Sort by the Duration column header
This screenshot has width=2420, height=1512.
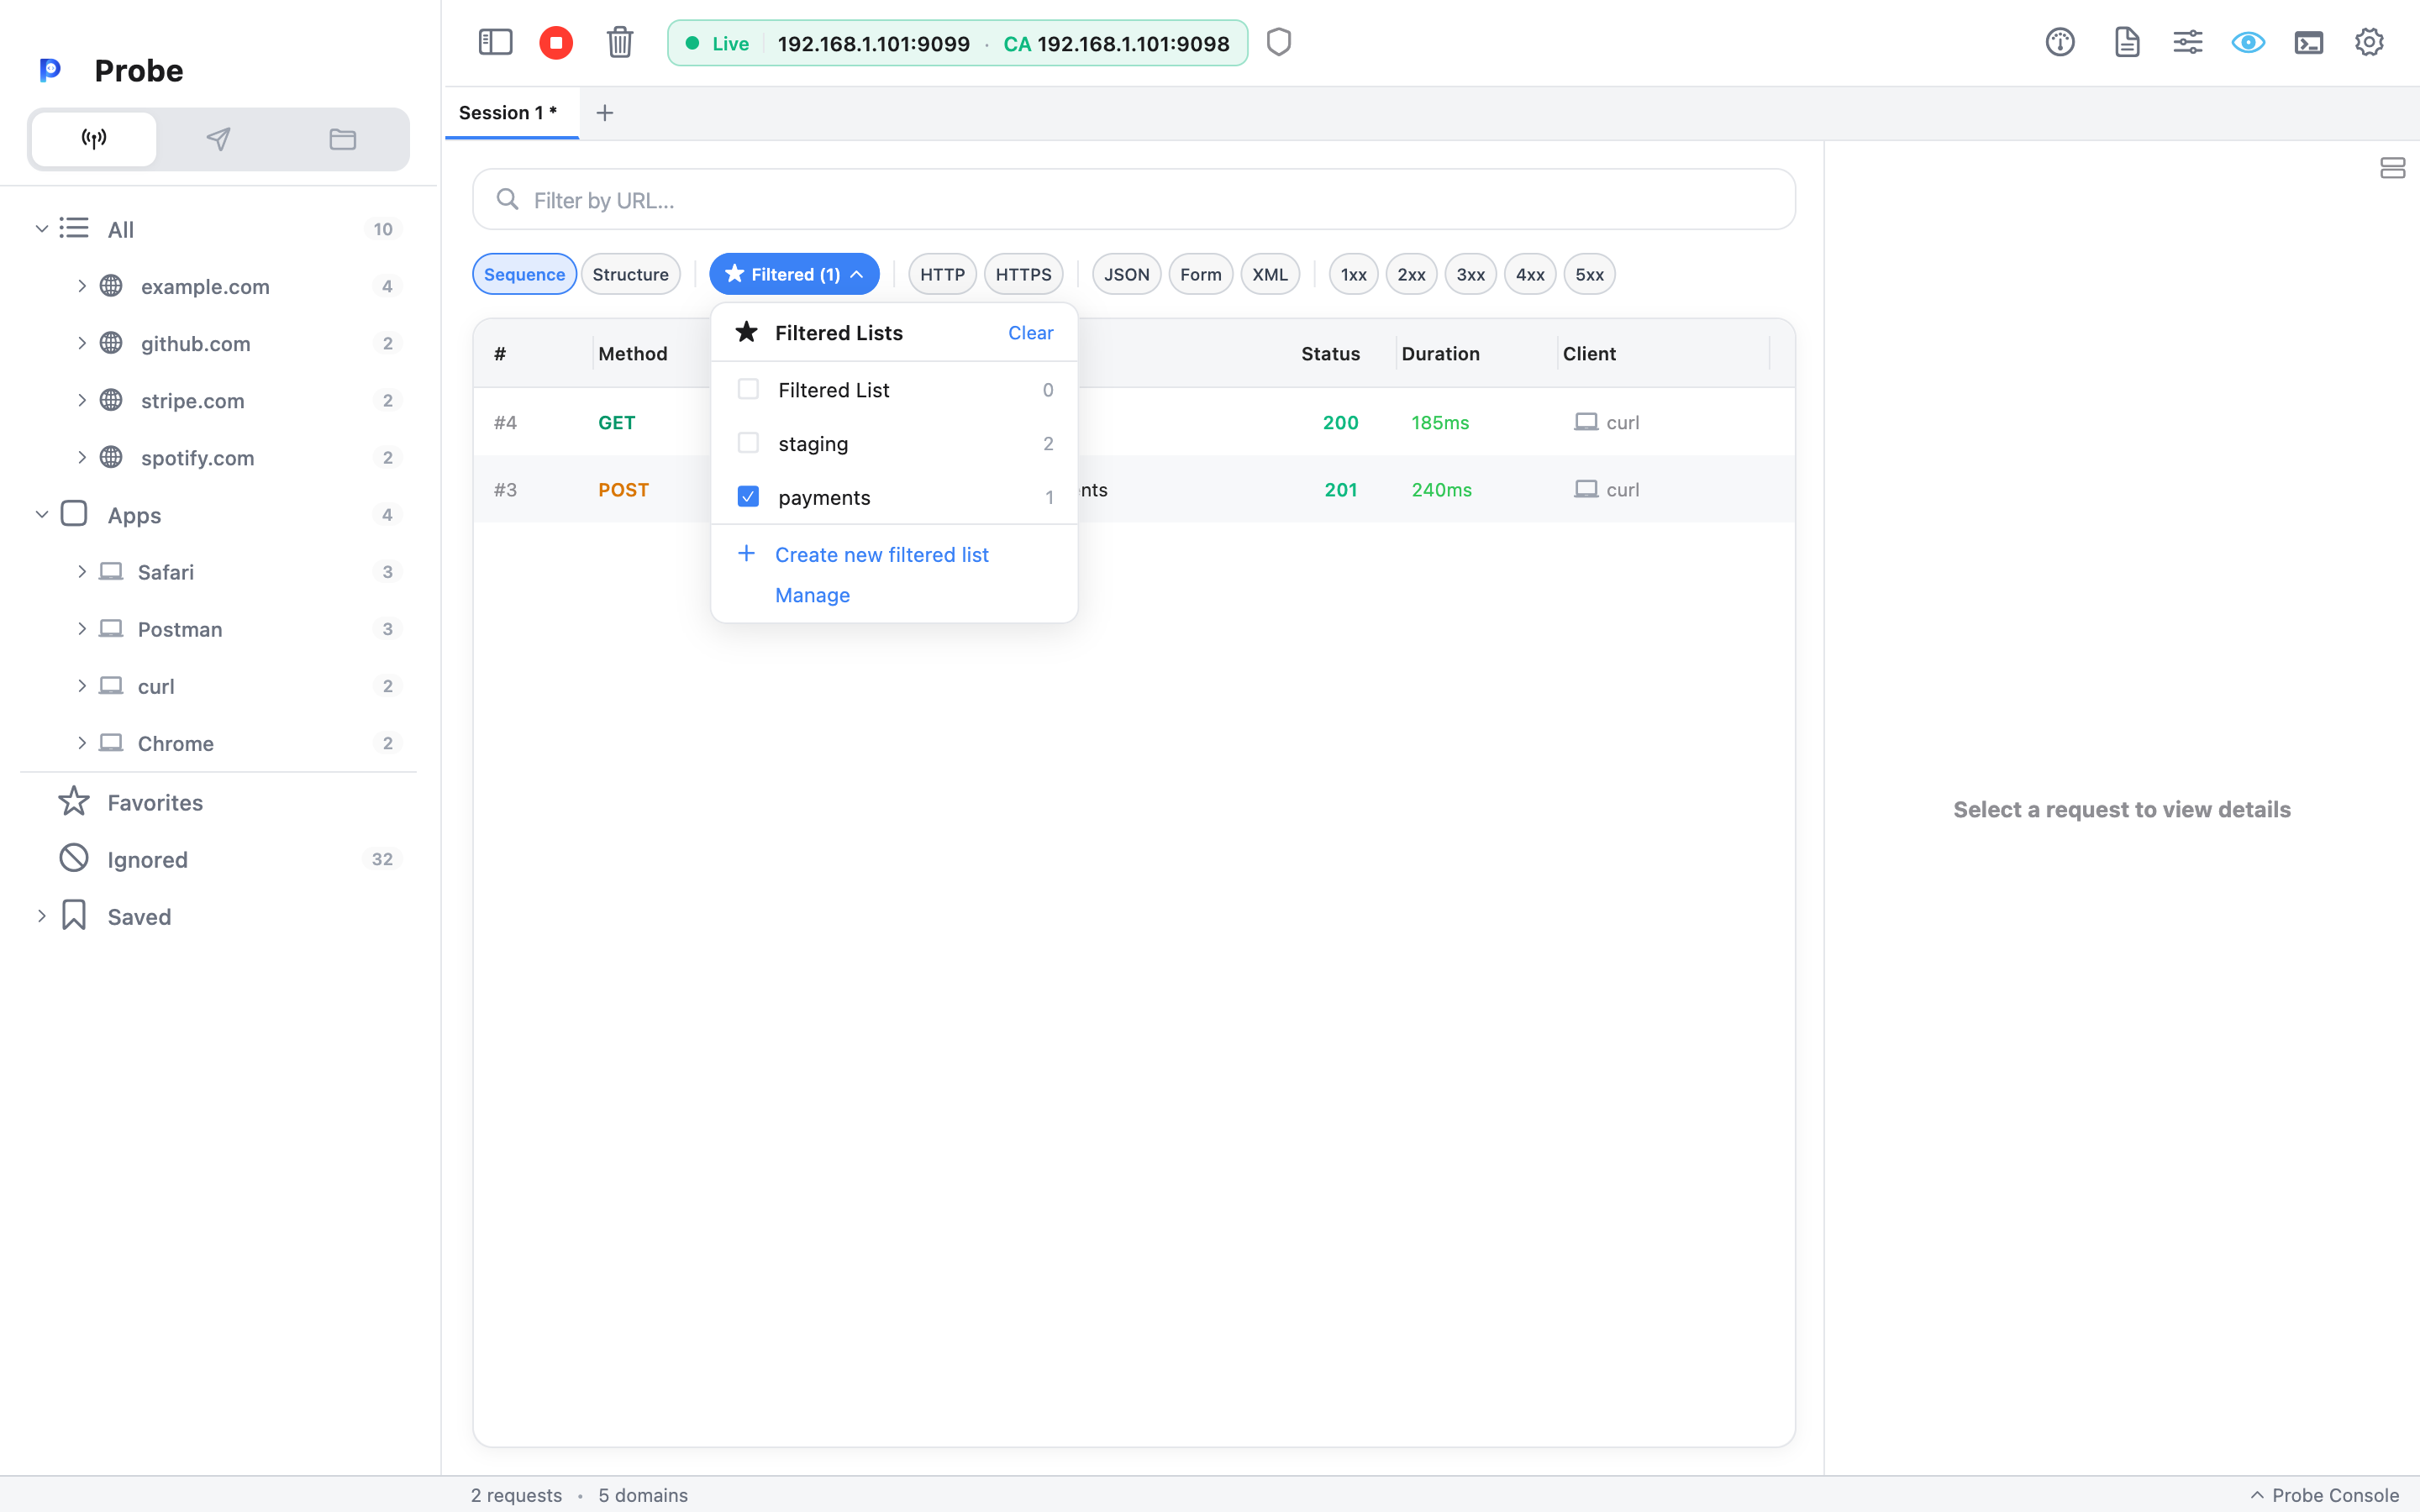pyautogui.click(x=1440, y=354)
